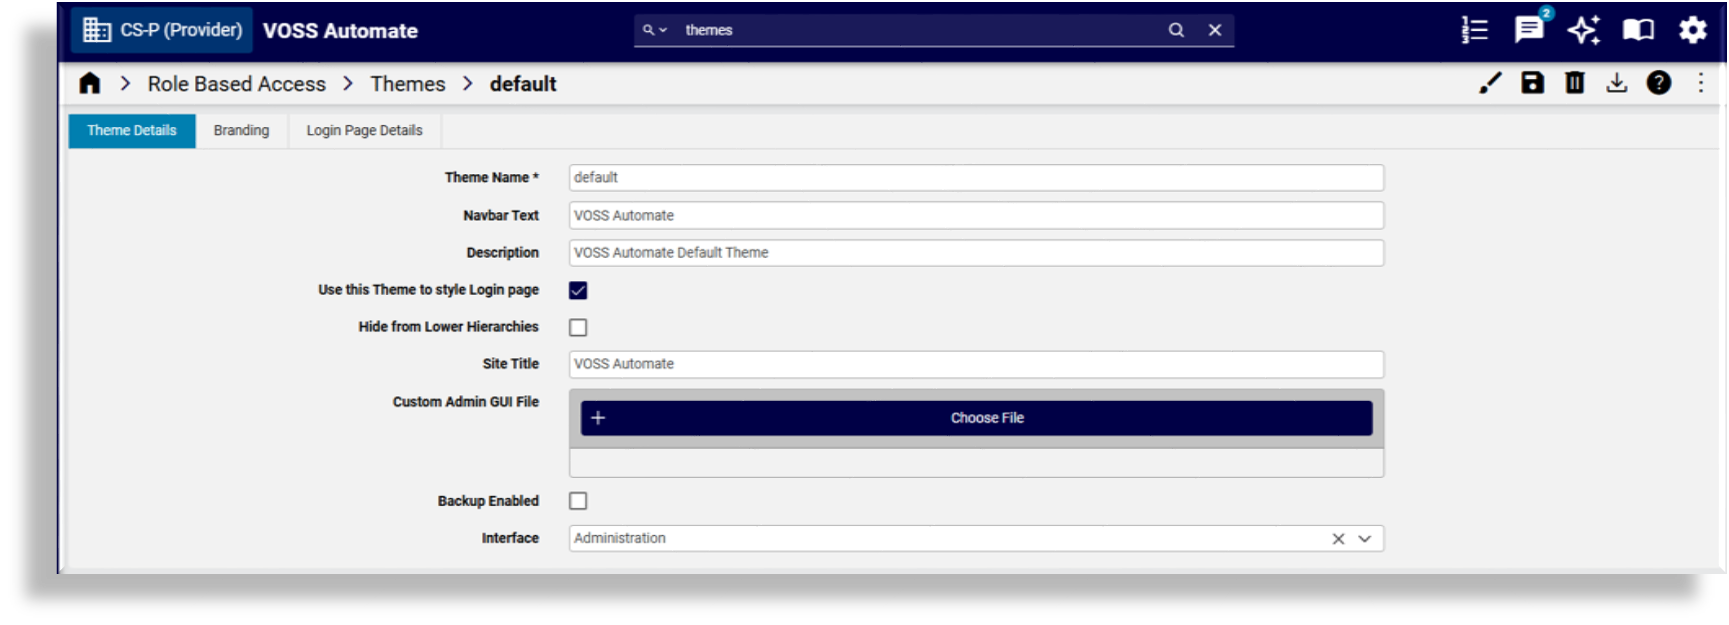Open the three-dot more actions menu
Image resolution: width=1729 pixels, height=625 pixels.
click(x=1700, y=83)
